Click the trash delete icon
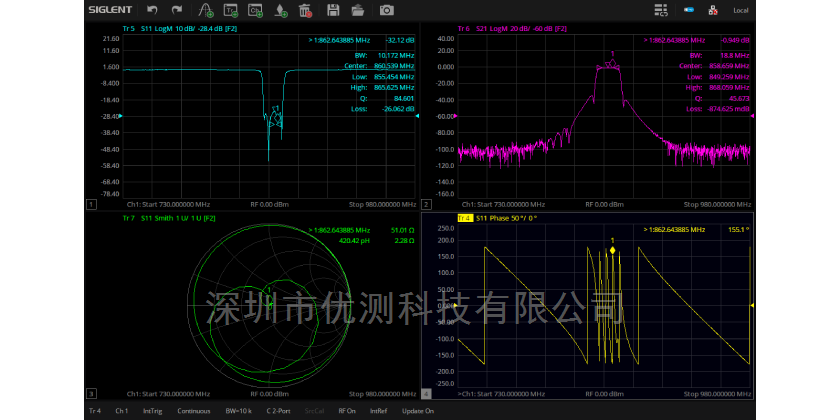 pyautogui.click(x=305, y=10)
